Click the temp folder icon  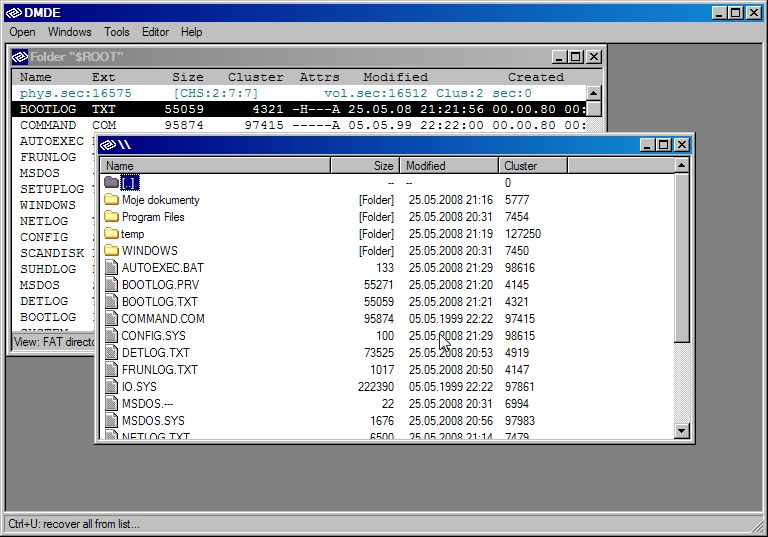(112, 233)
